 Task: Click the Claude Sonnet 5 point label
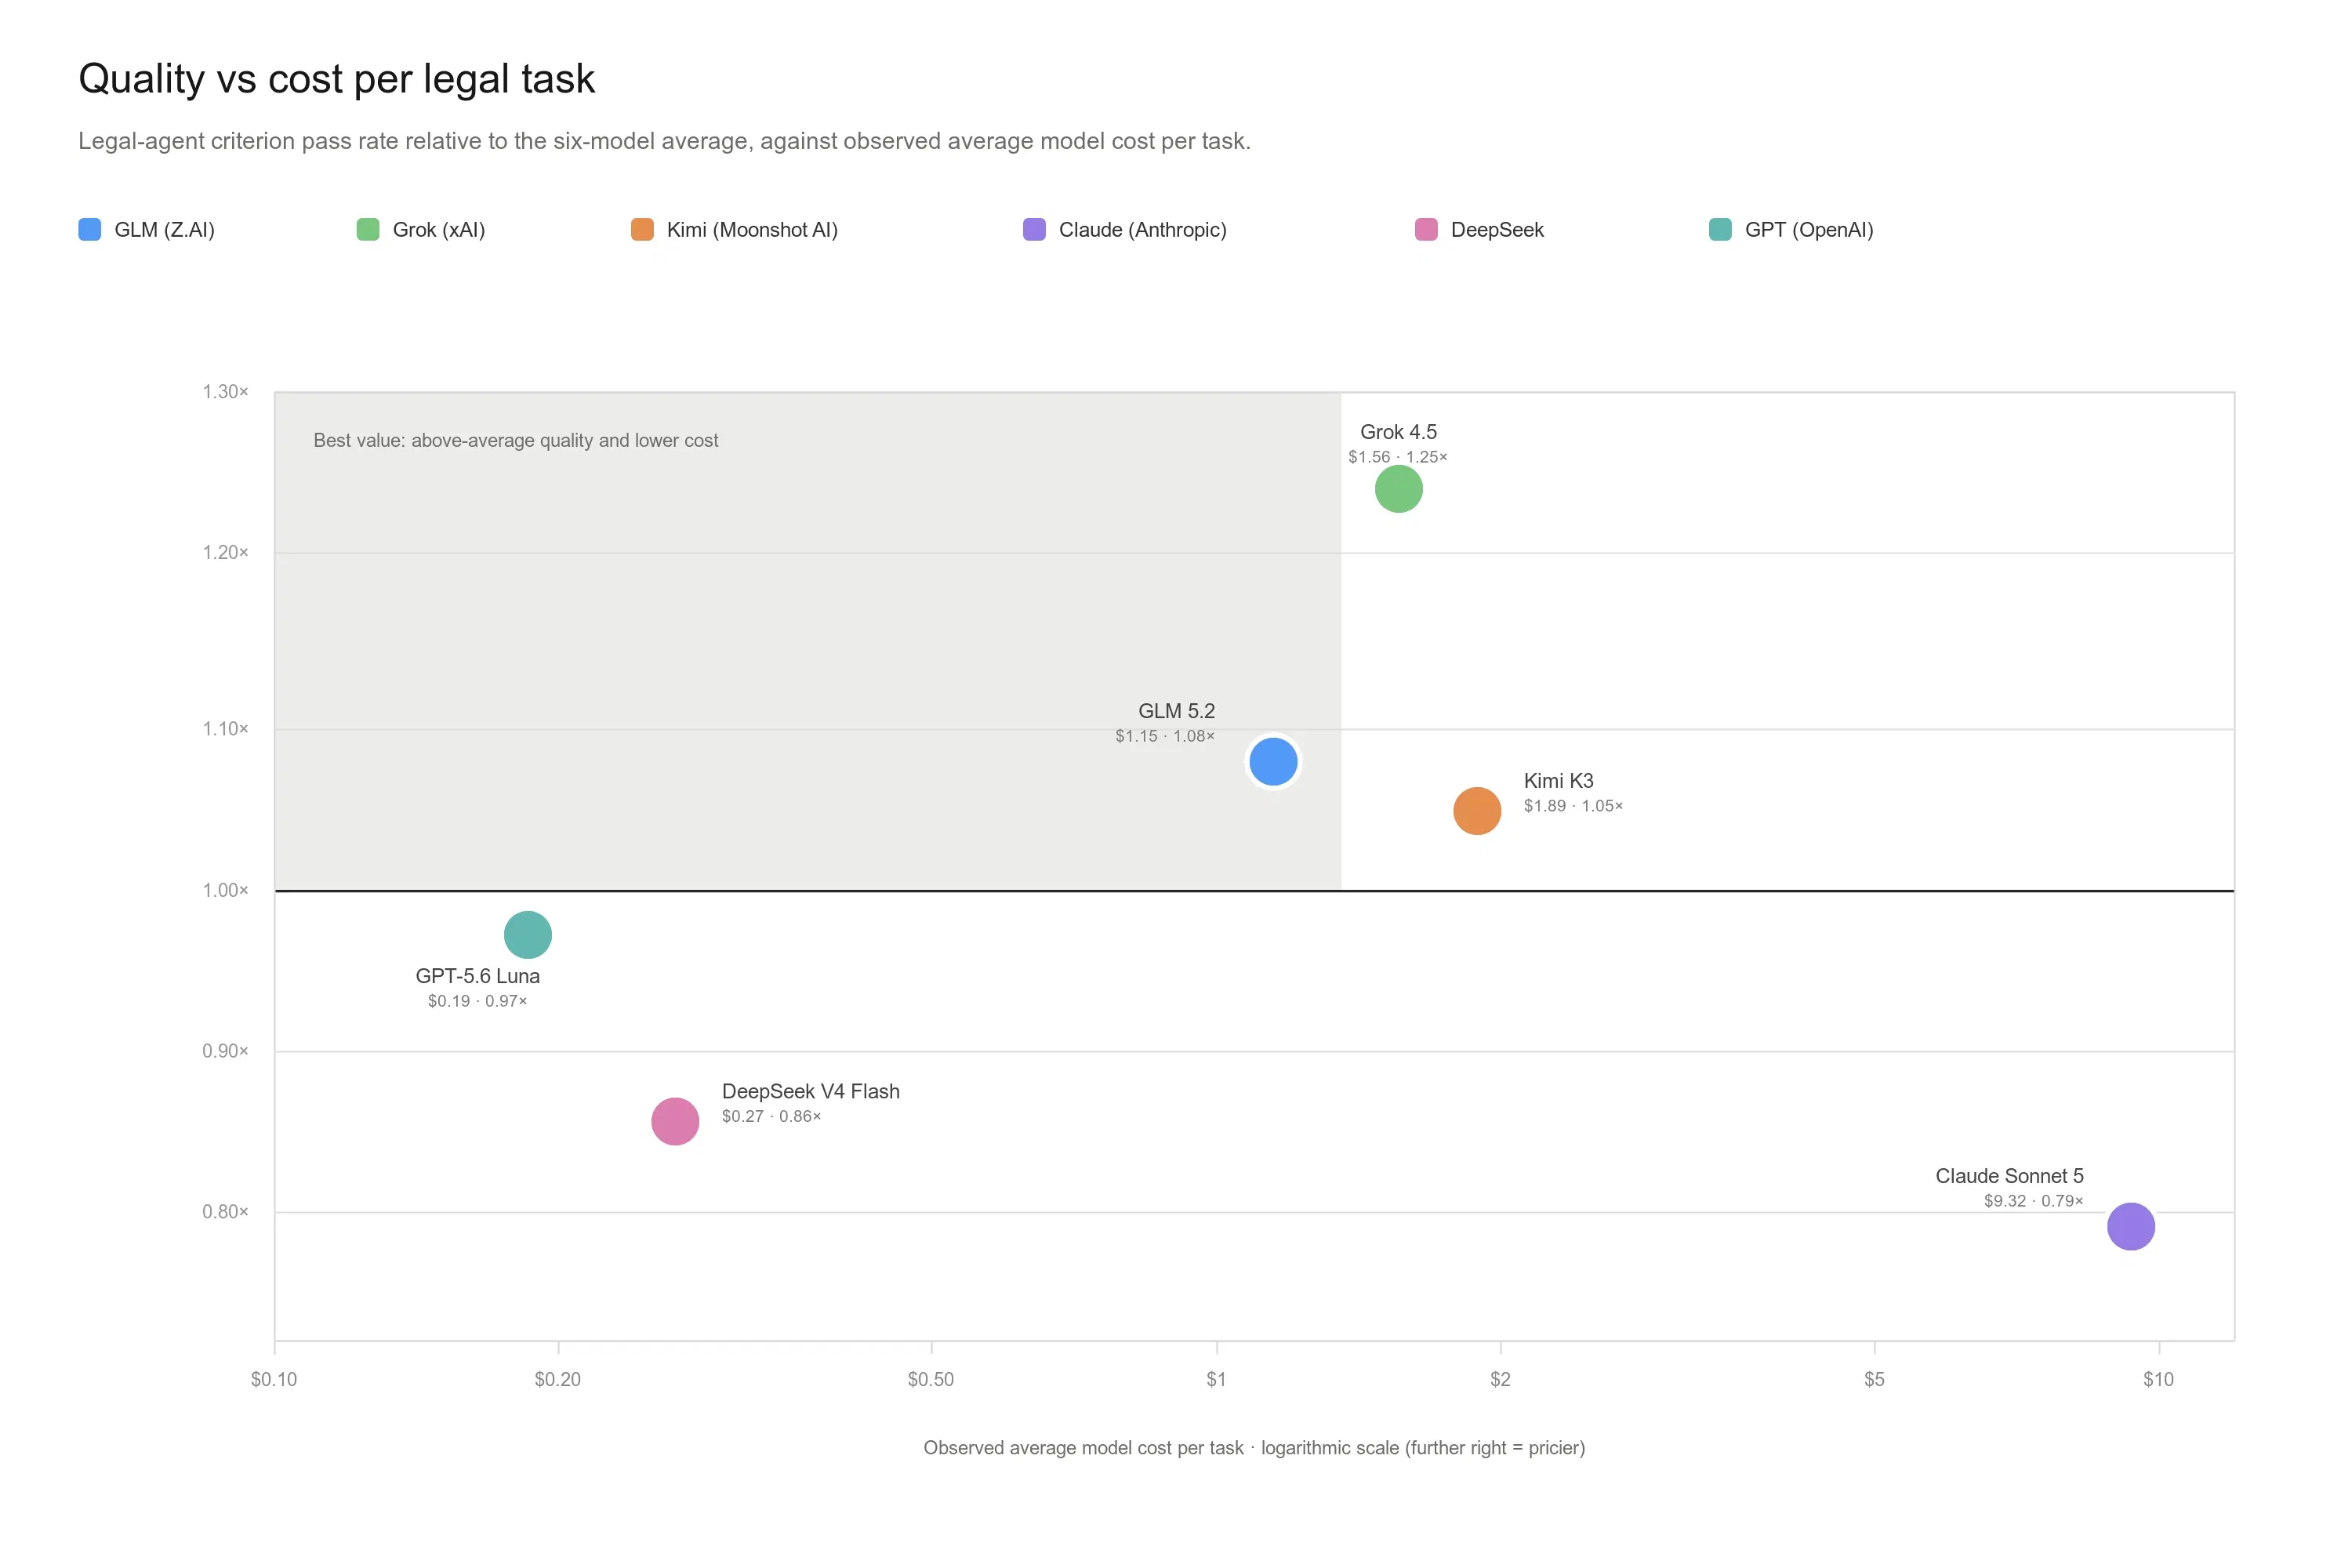click(x=2009, y=1176)
